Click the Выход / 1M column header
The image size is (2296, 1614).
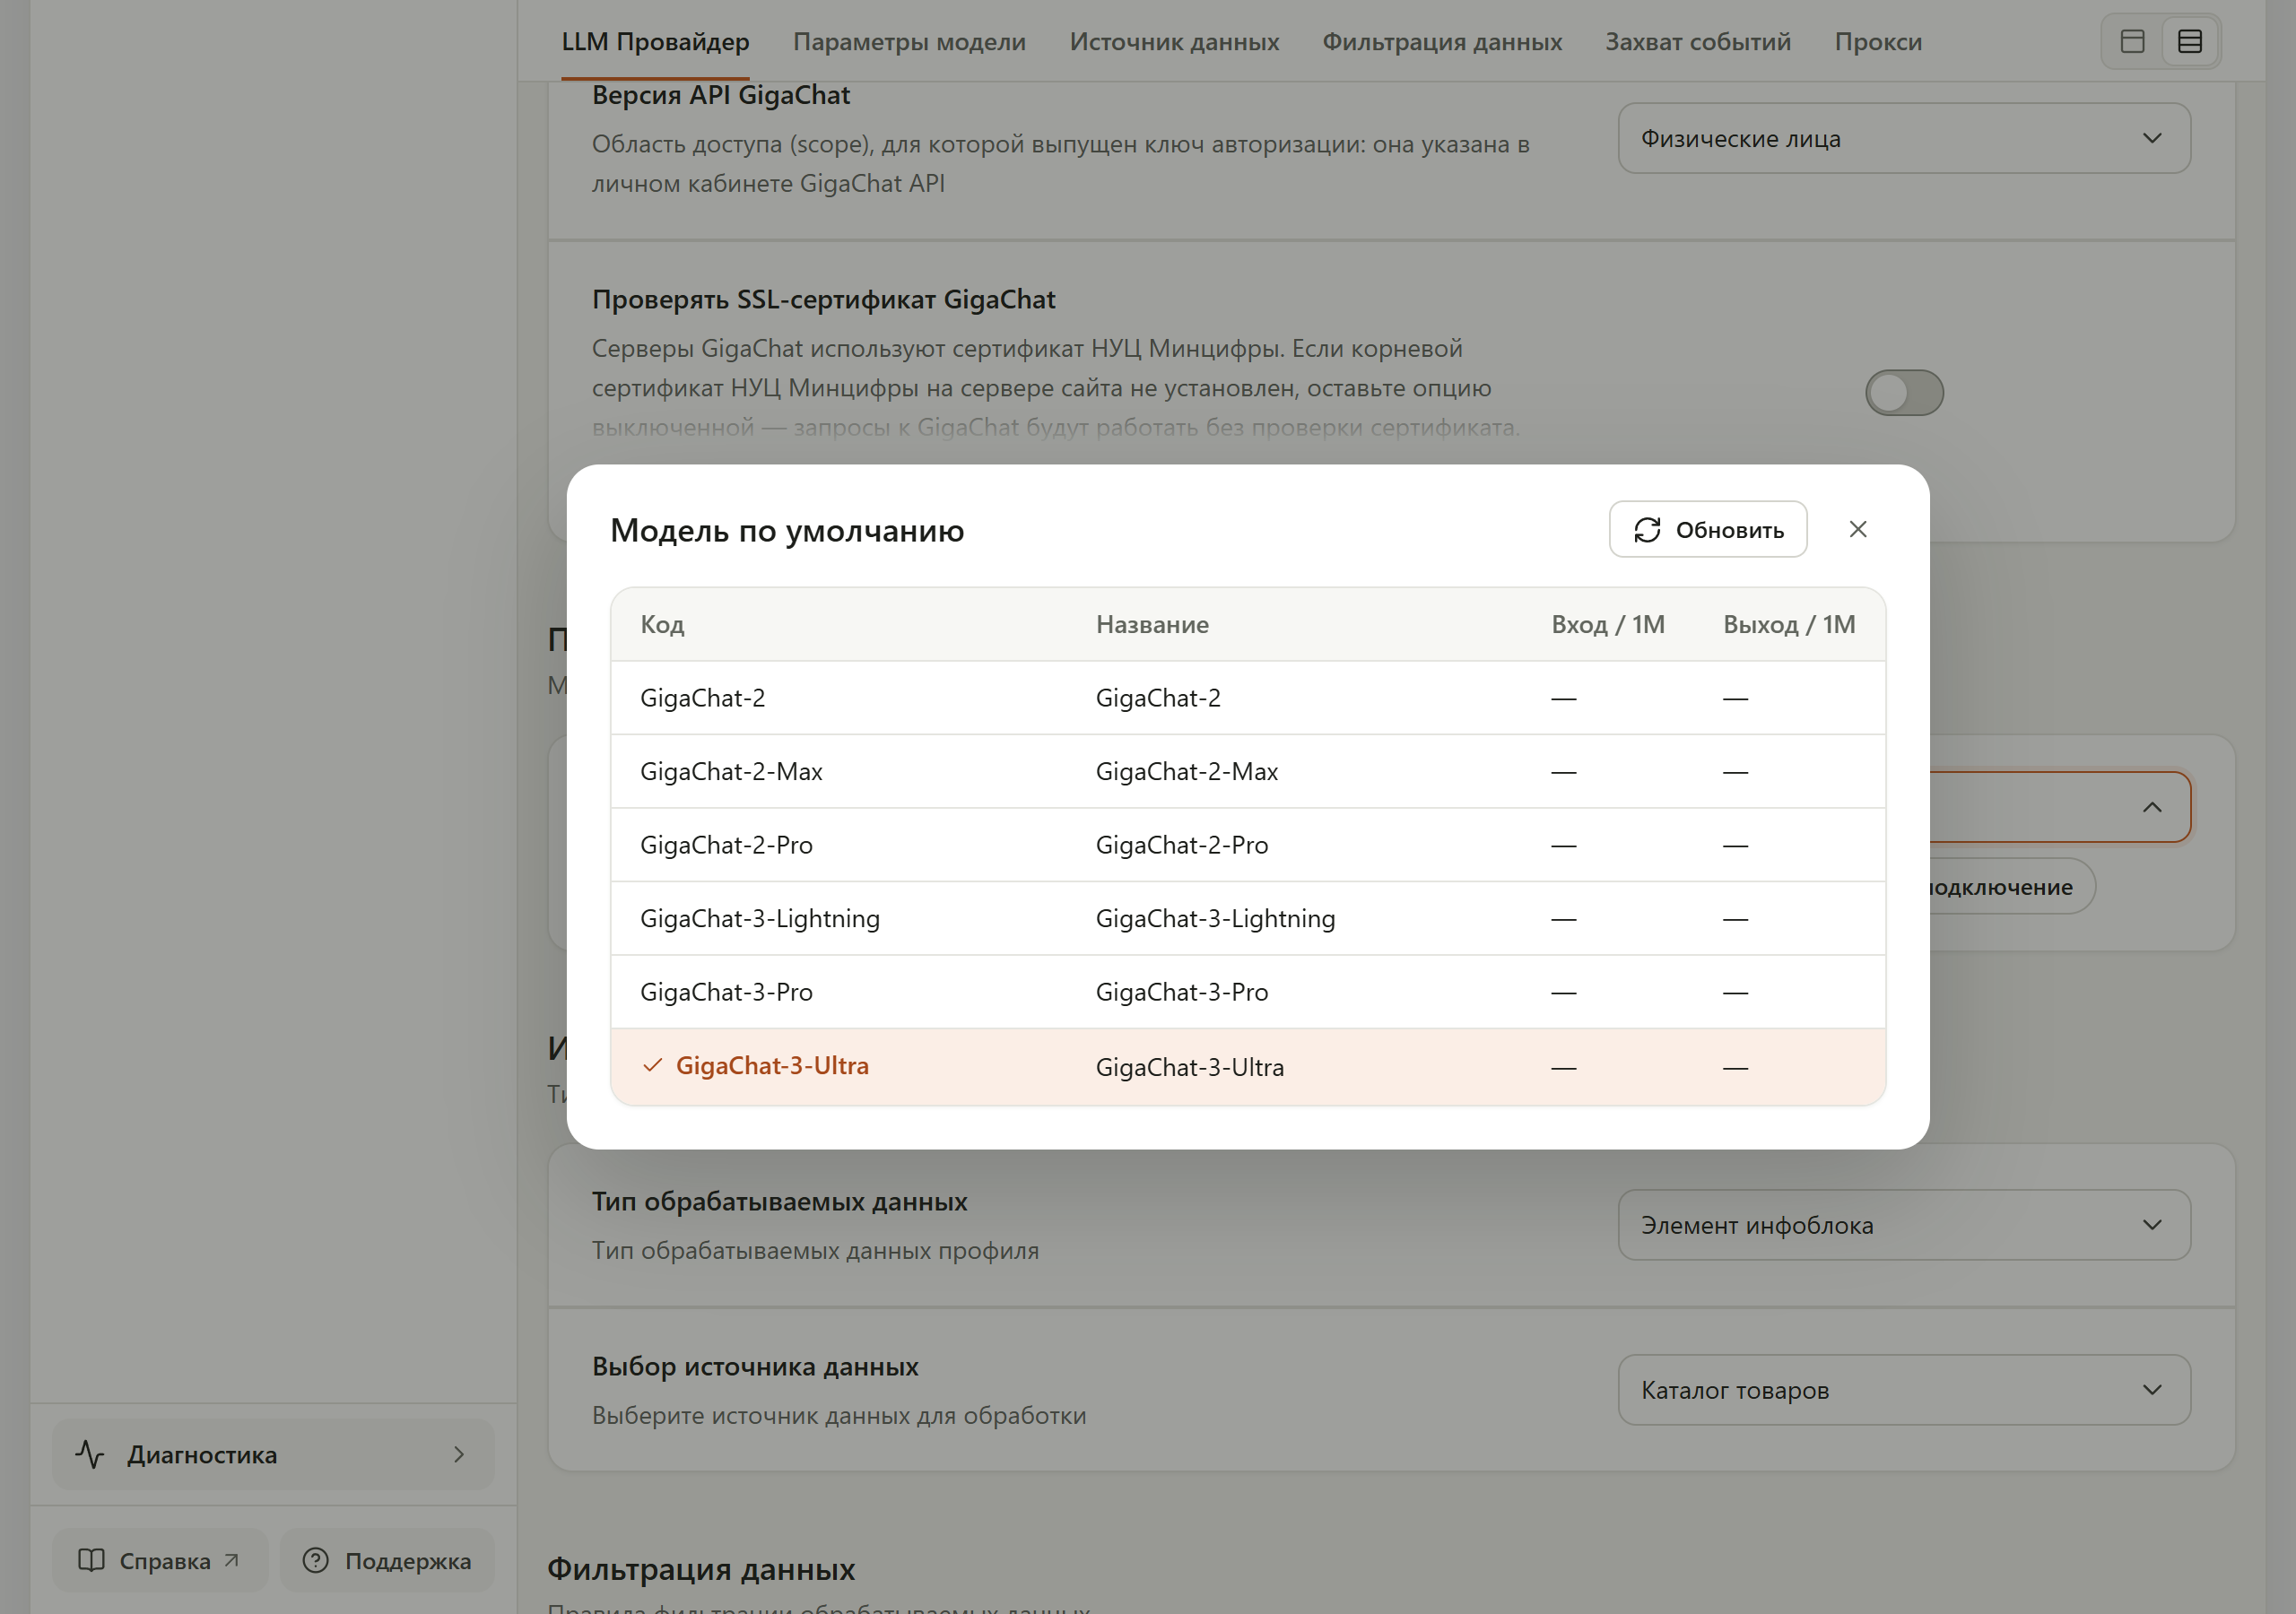click(x=1789, y=624)
